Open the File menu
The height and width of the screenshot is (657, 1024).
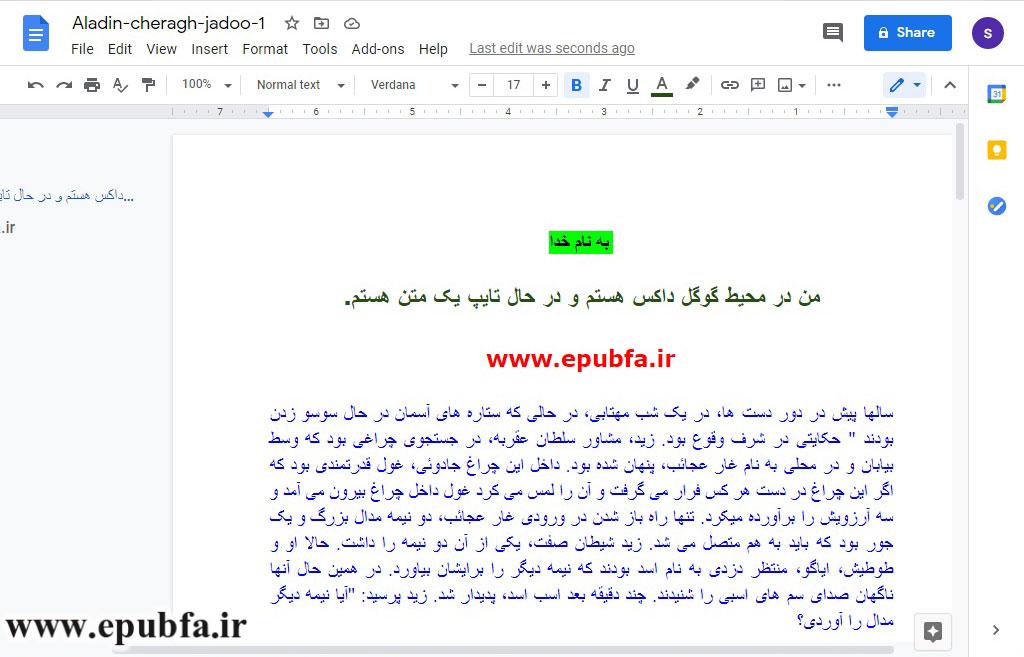82,49
